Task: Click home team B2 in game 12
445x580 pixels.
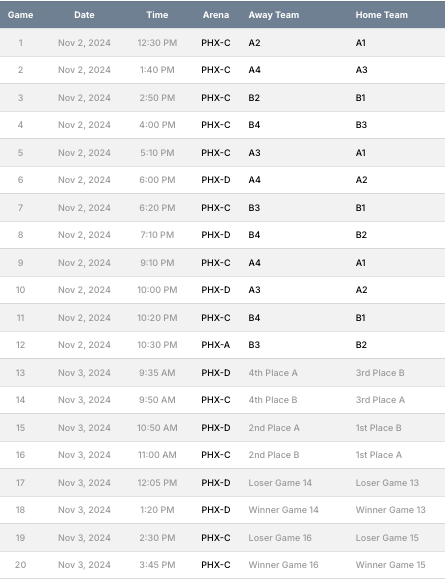Action: click(x=361, y=345)
